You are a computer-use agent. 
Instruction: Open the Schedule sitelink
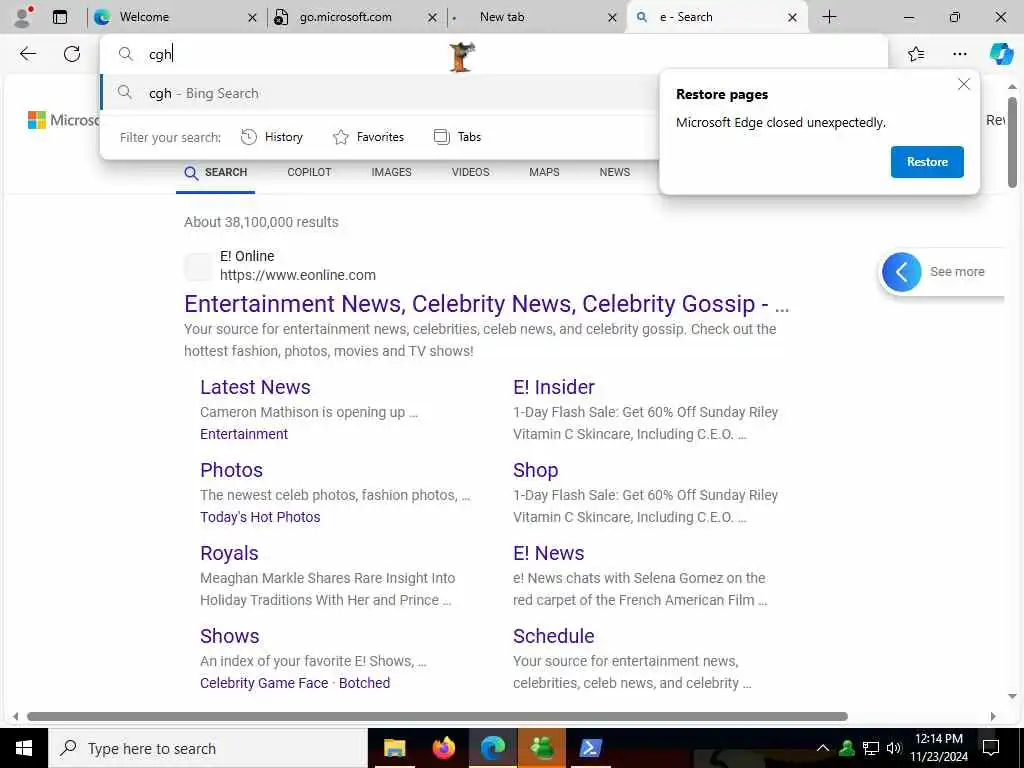(x=554, y=636)
